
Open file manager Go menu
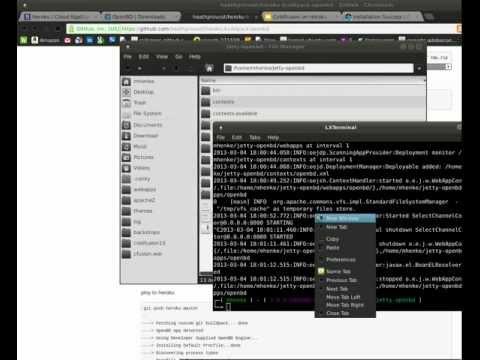(179, 57)
